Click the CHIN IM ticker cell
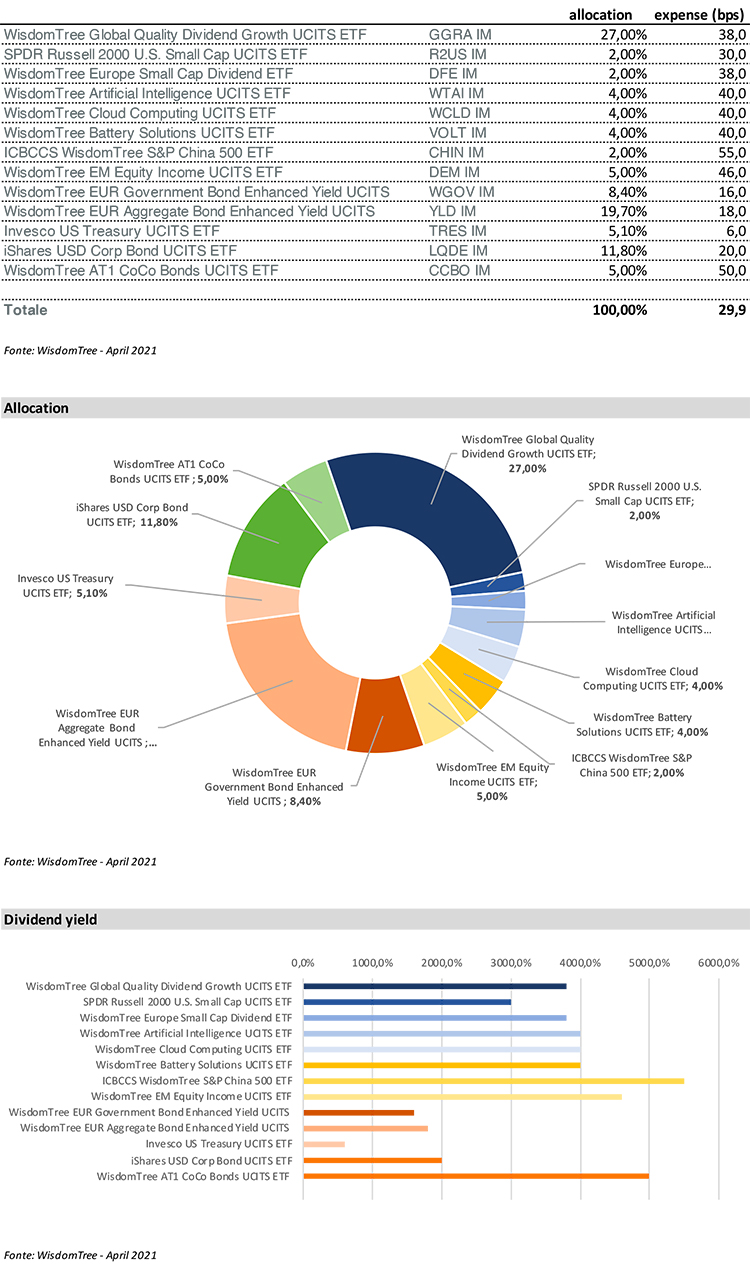 pyautogui.click(x=456, y=153)
